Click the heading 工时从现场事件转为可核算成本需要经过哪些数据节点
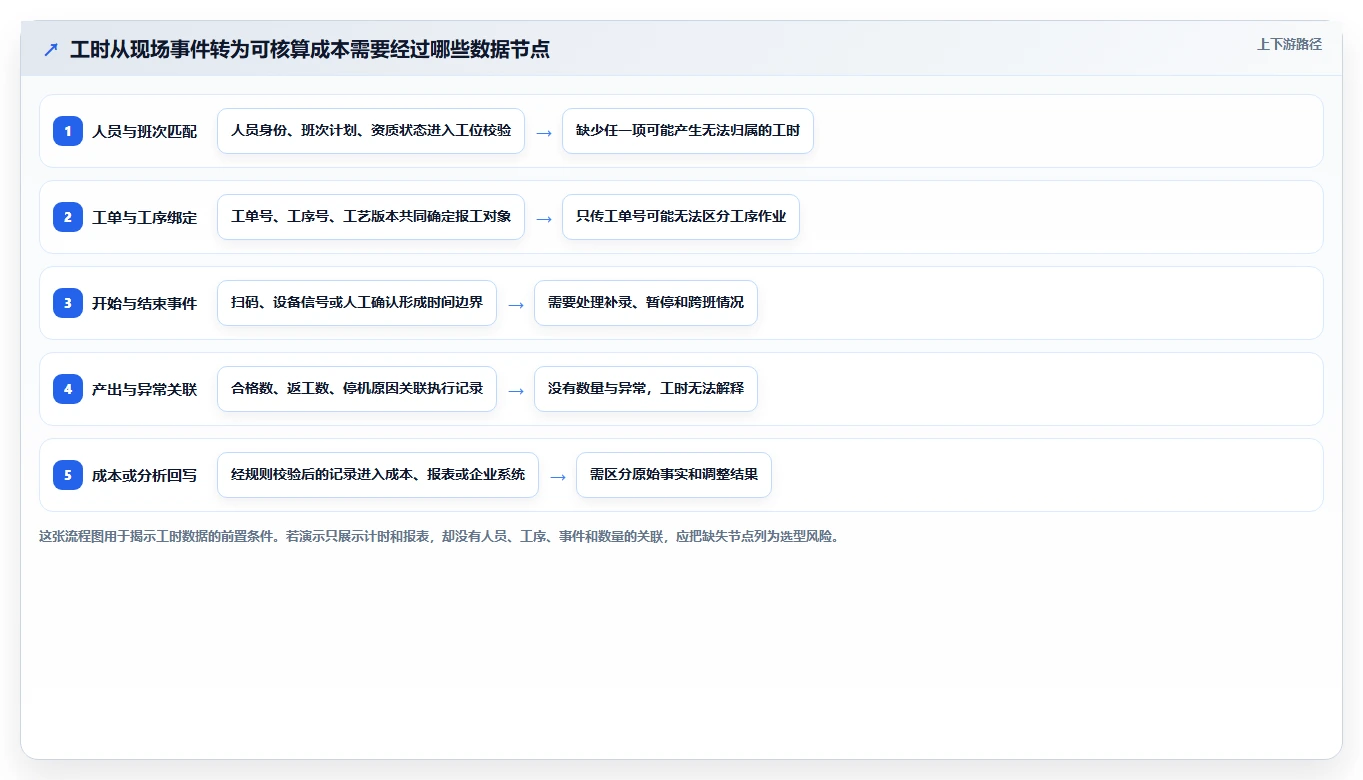This screenshot has height=780, width=1363. pos(310,50)
